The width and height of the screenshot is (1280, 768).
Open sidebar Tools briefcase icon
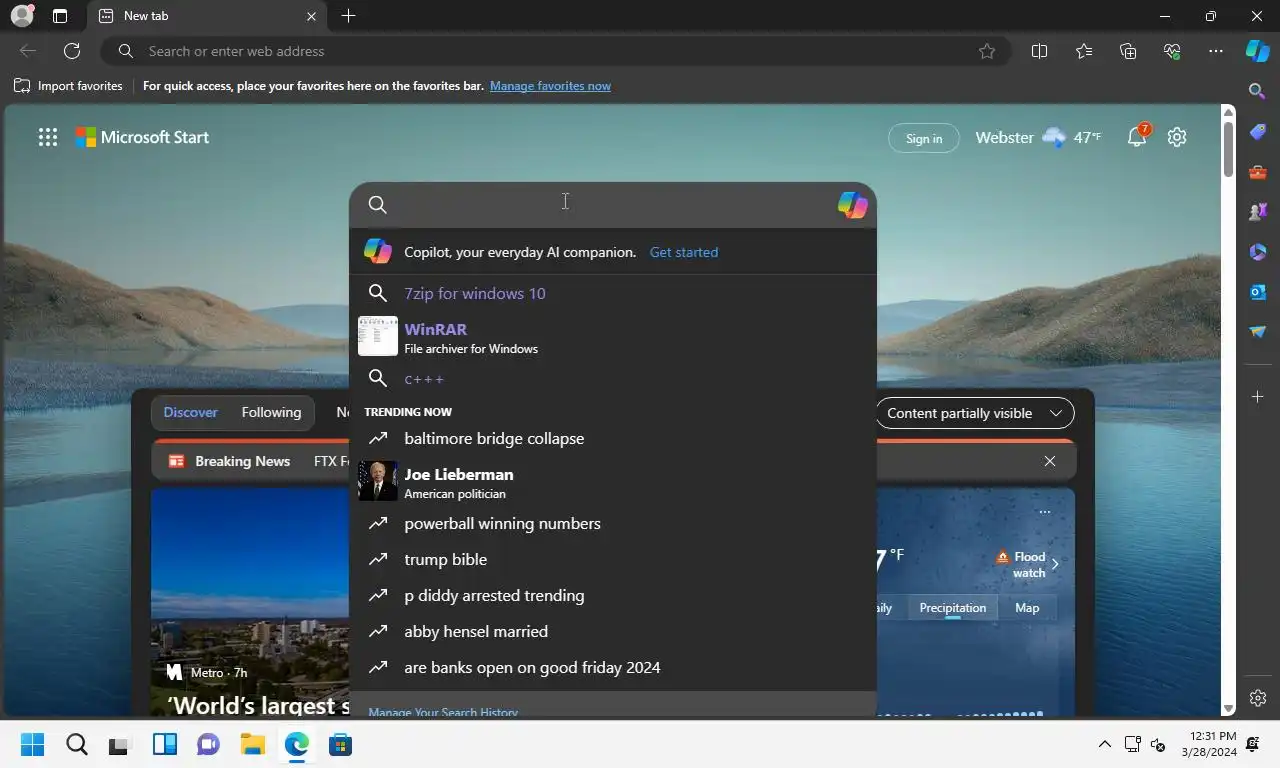point(1258,172)
